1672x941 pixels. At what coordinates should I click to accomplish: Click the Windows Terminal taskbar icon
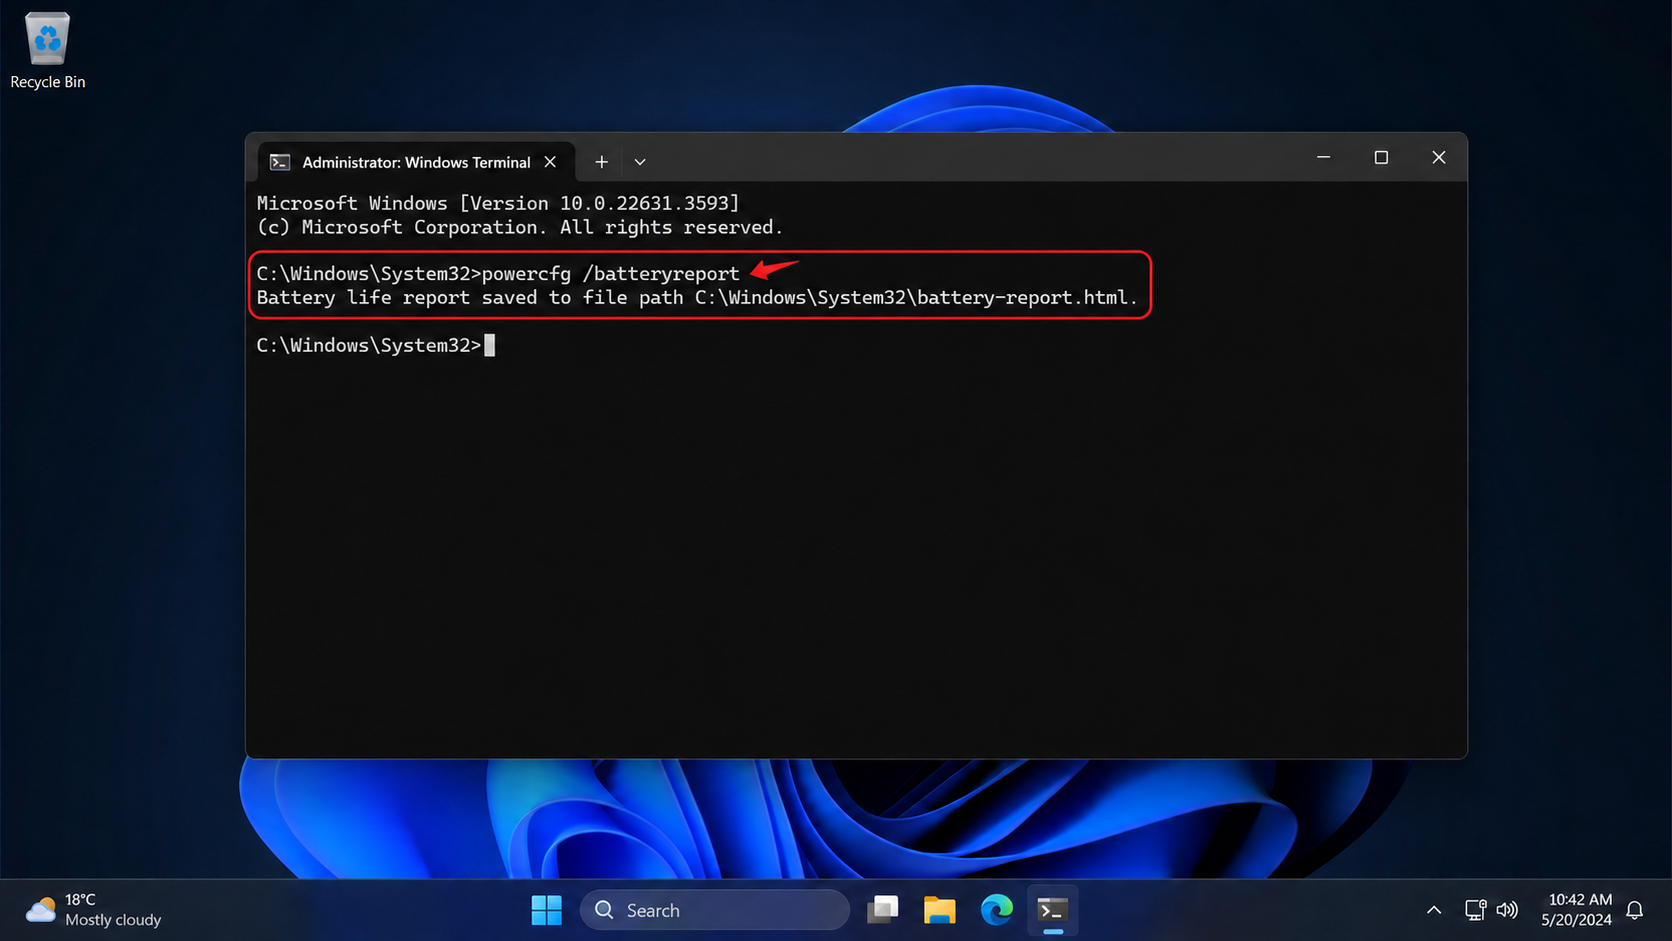pyautogui.click(x=1052, y=910)
